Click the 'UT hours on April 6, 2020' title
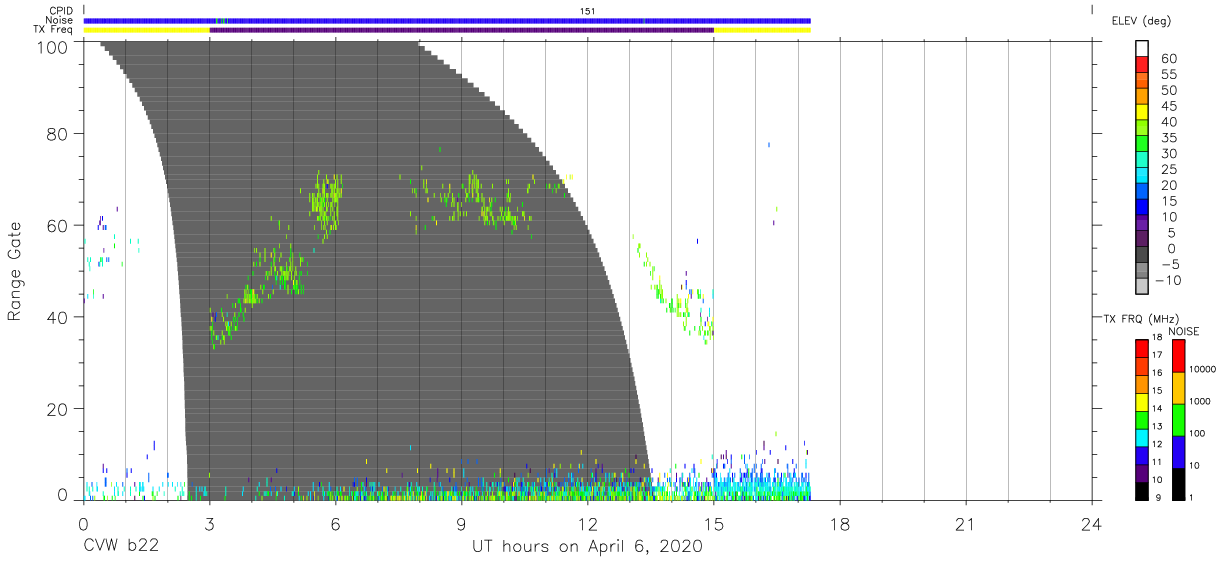The height and width of the screenshot is (567, 1228). [588, 547]
